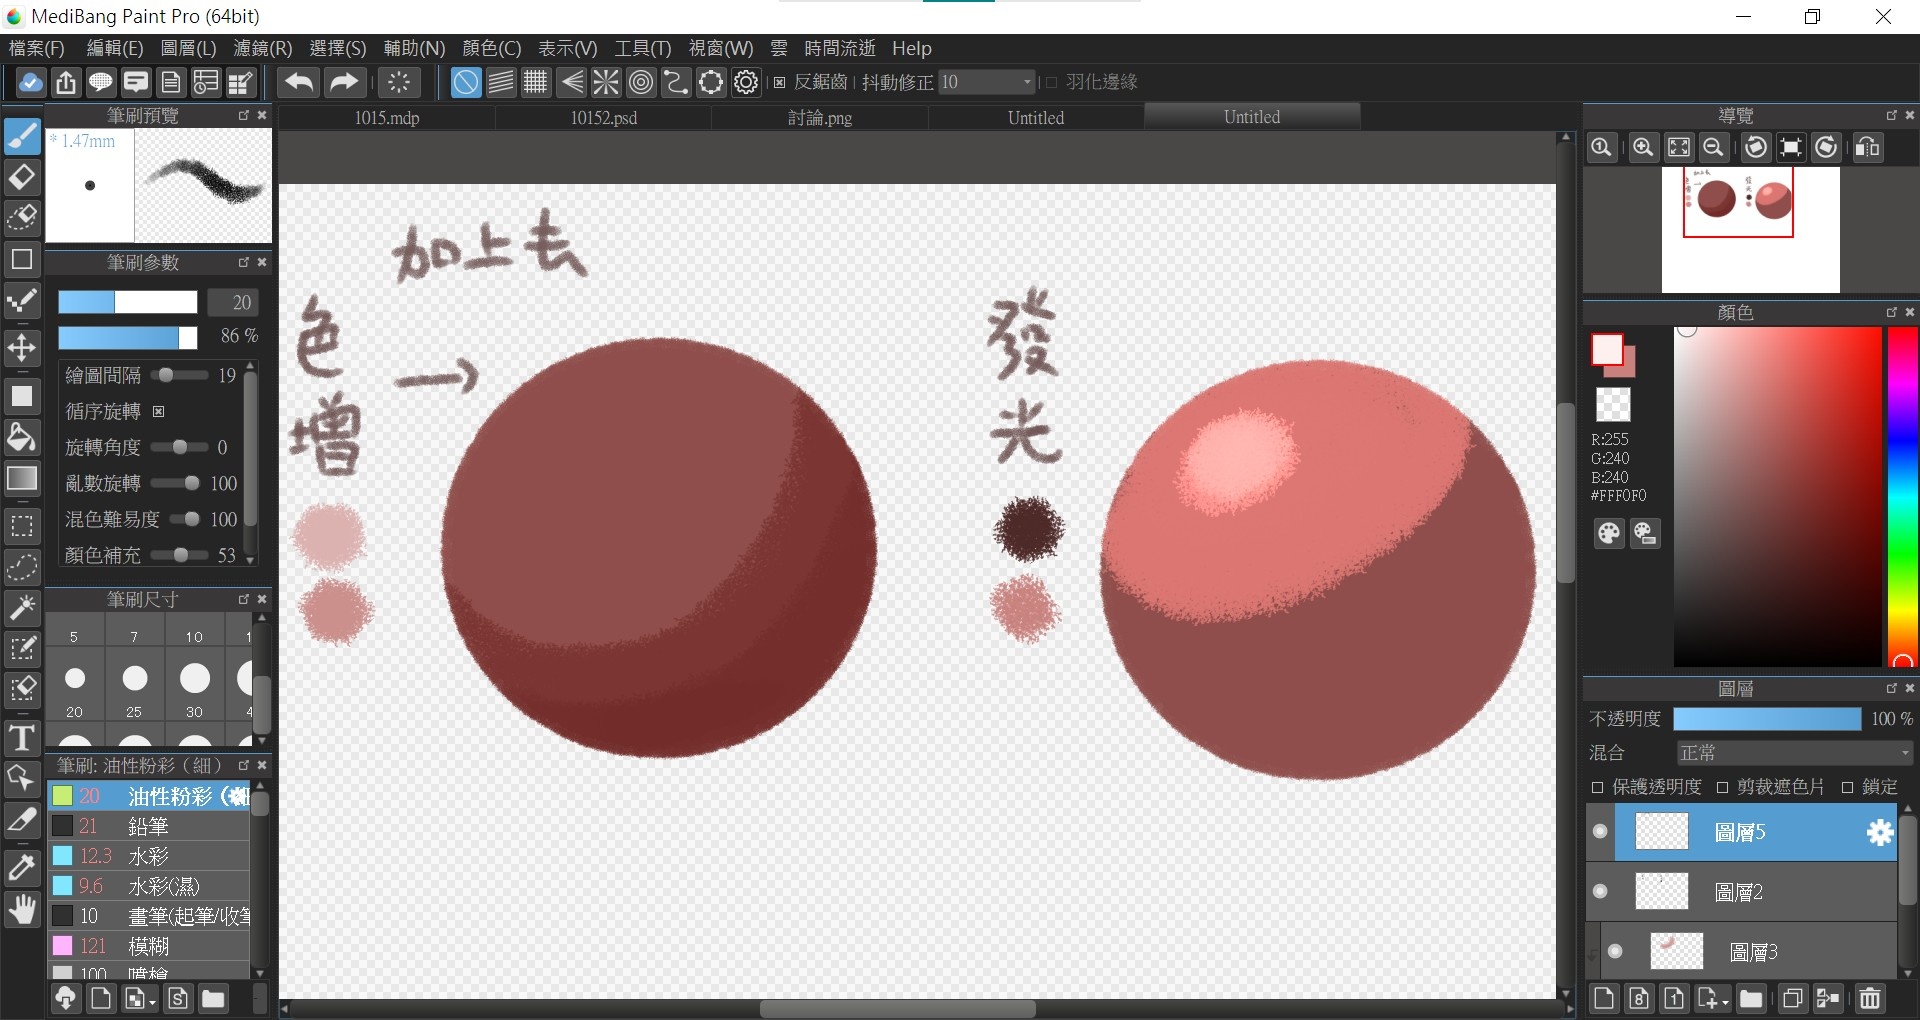The height and width of the screenshot is (1020, 1920).
Task: Open 混合 blend mode dropdown
Action: coord(1794,752)
